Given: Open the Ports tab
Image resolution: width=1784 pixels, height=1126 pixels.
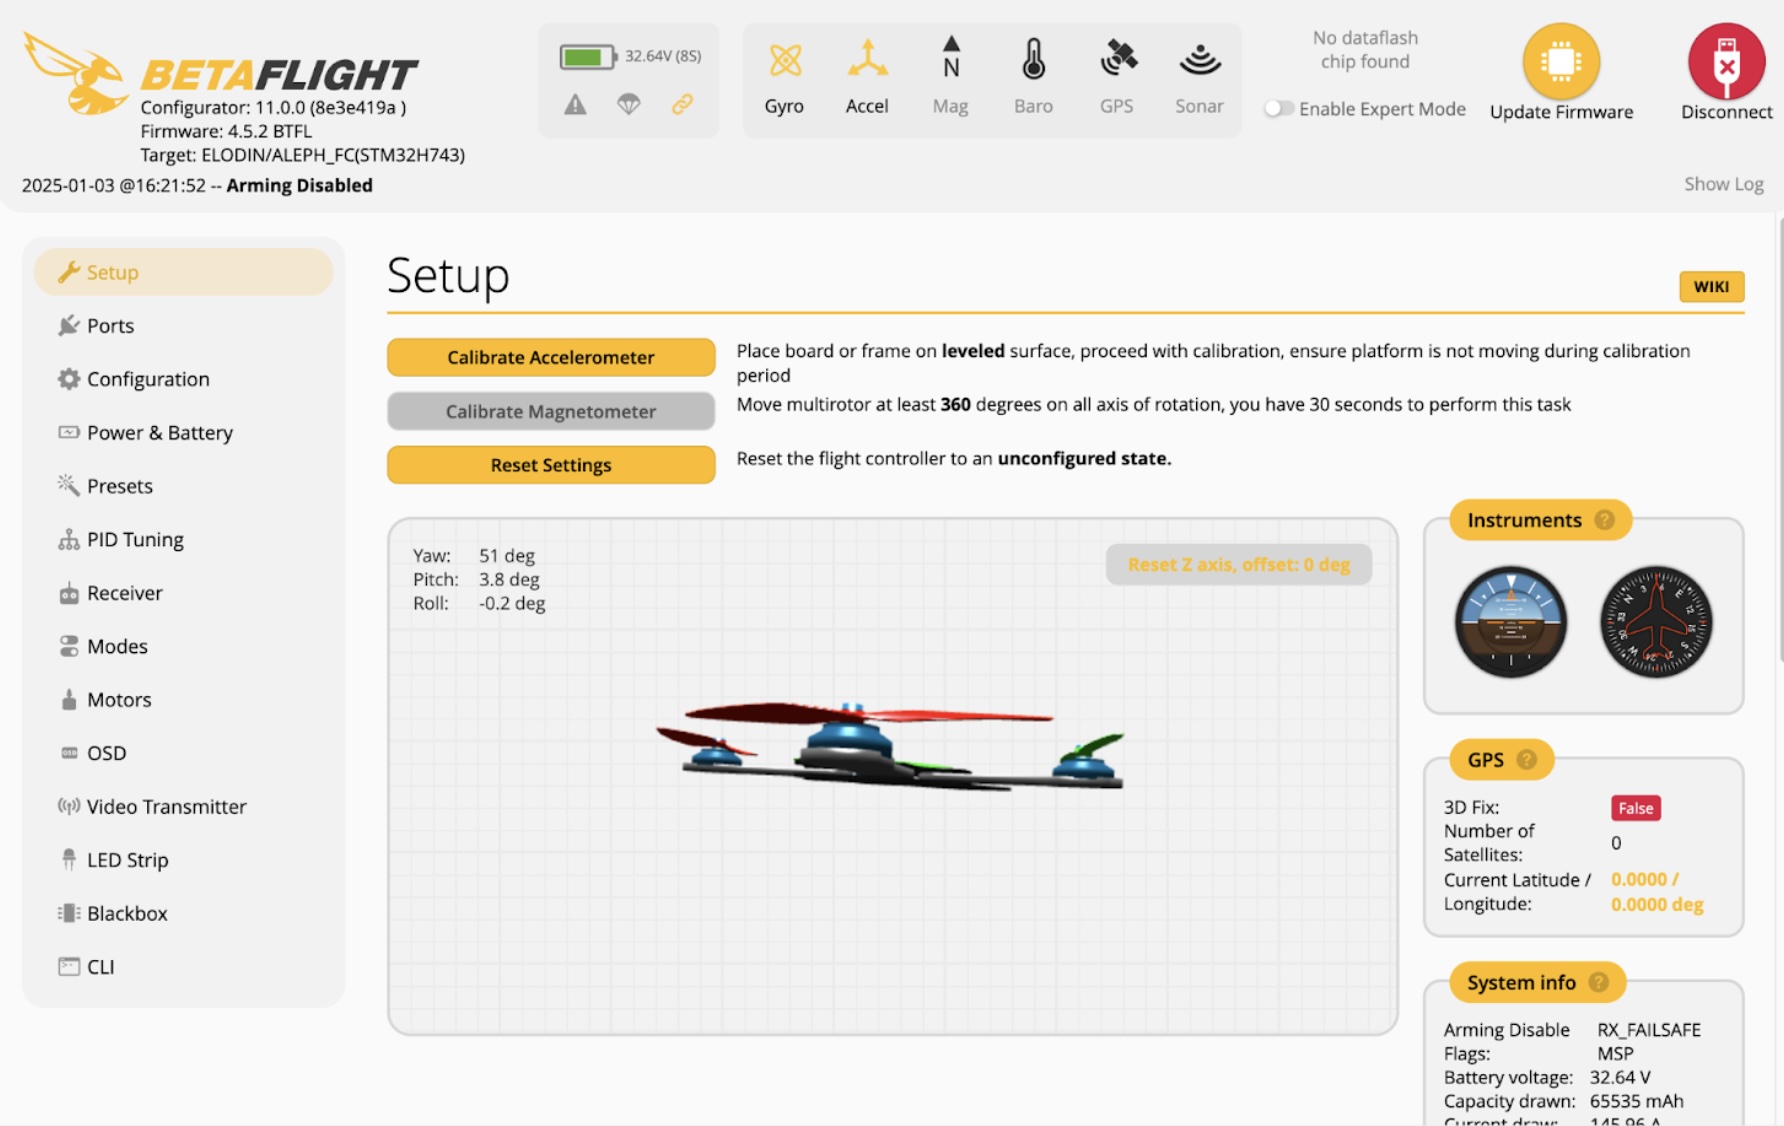Looking at the screenshot, I should point(184,326).
